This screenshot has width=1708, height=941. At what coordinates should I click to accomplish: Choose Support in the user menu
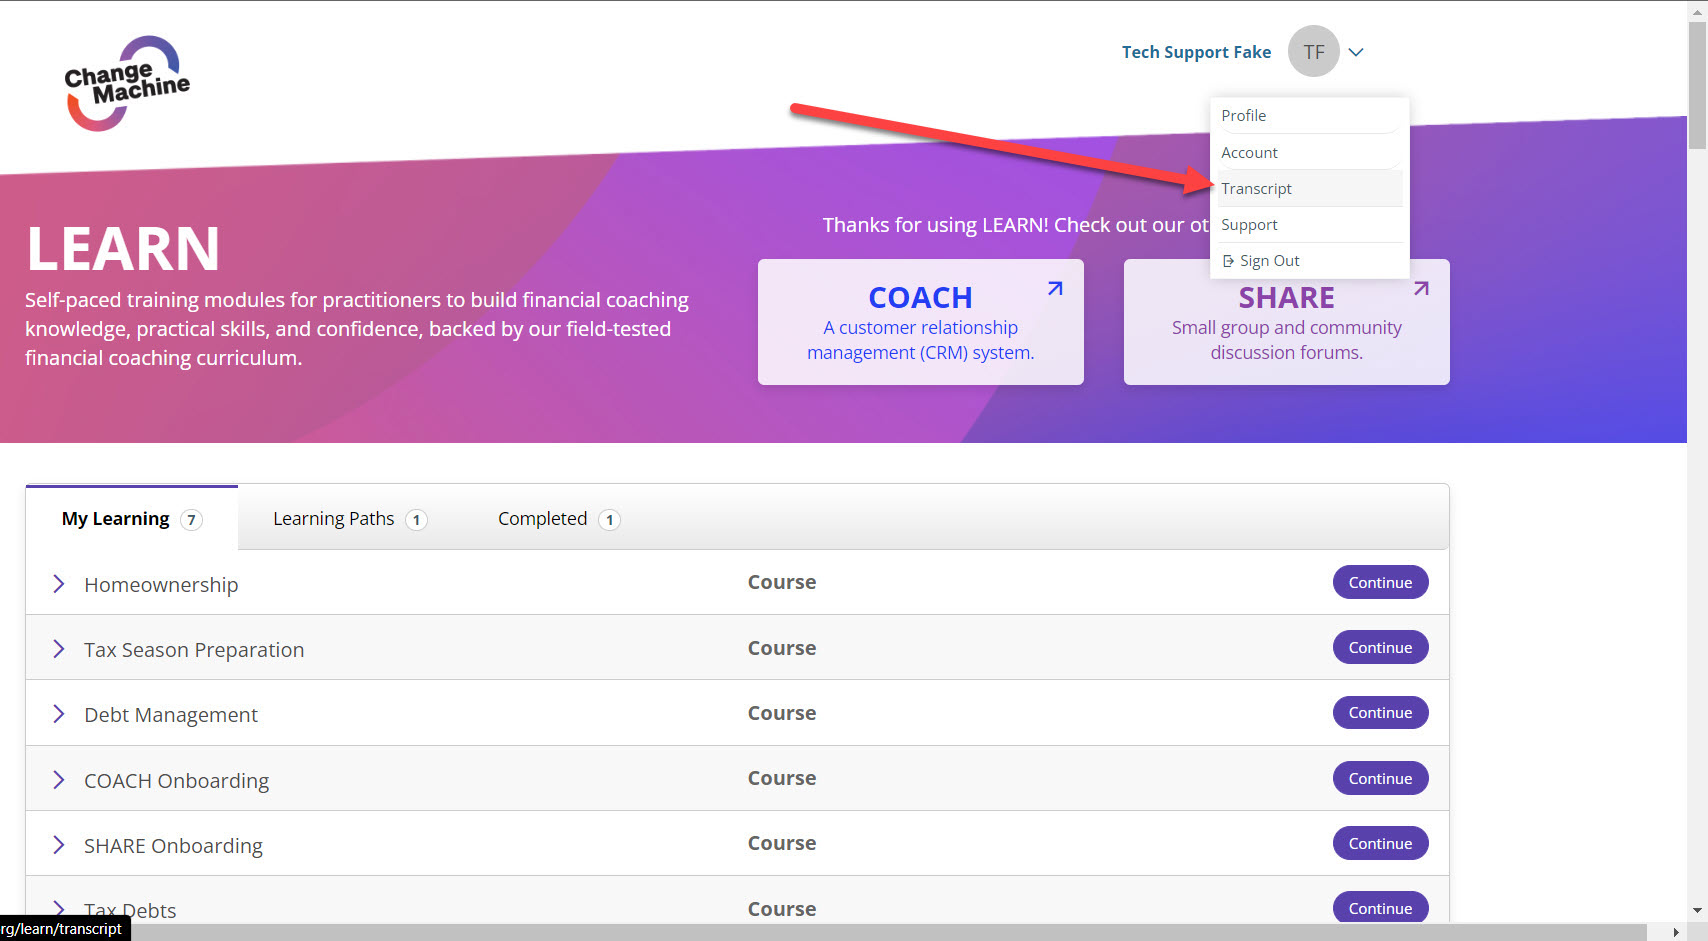click(x=1309, y=225)
